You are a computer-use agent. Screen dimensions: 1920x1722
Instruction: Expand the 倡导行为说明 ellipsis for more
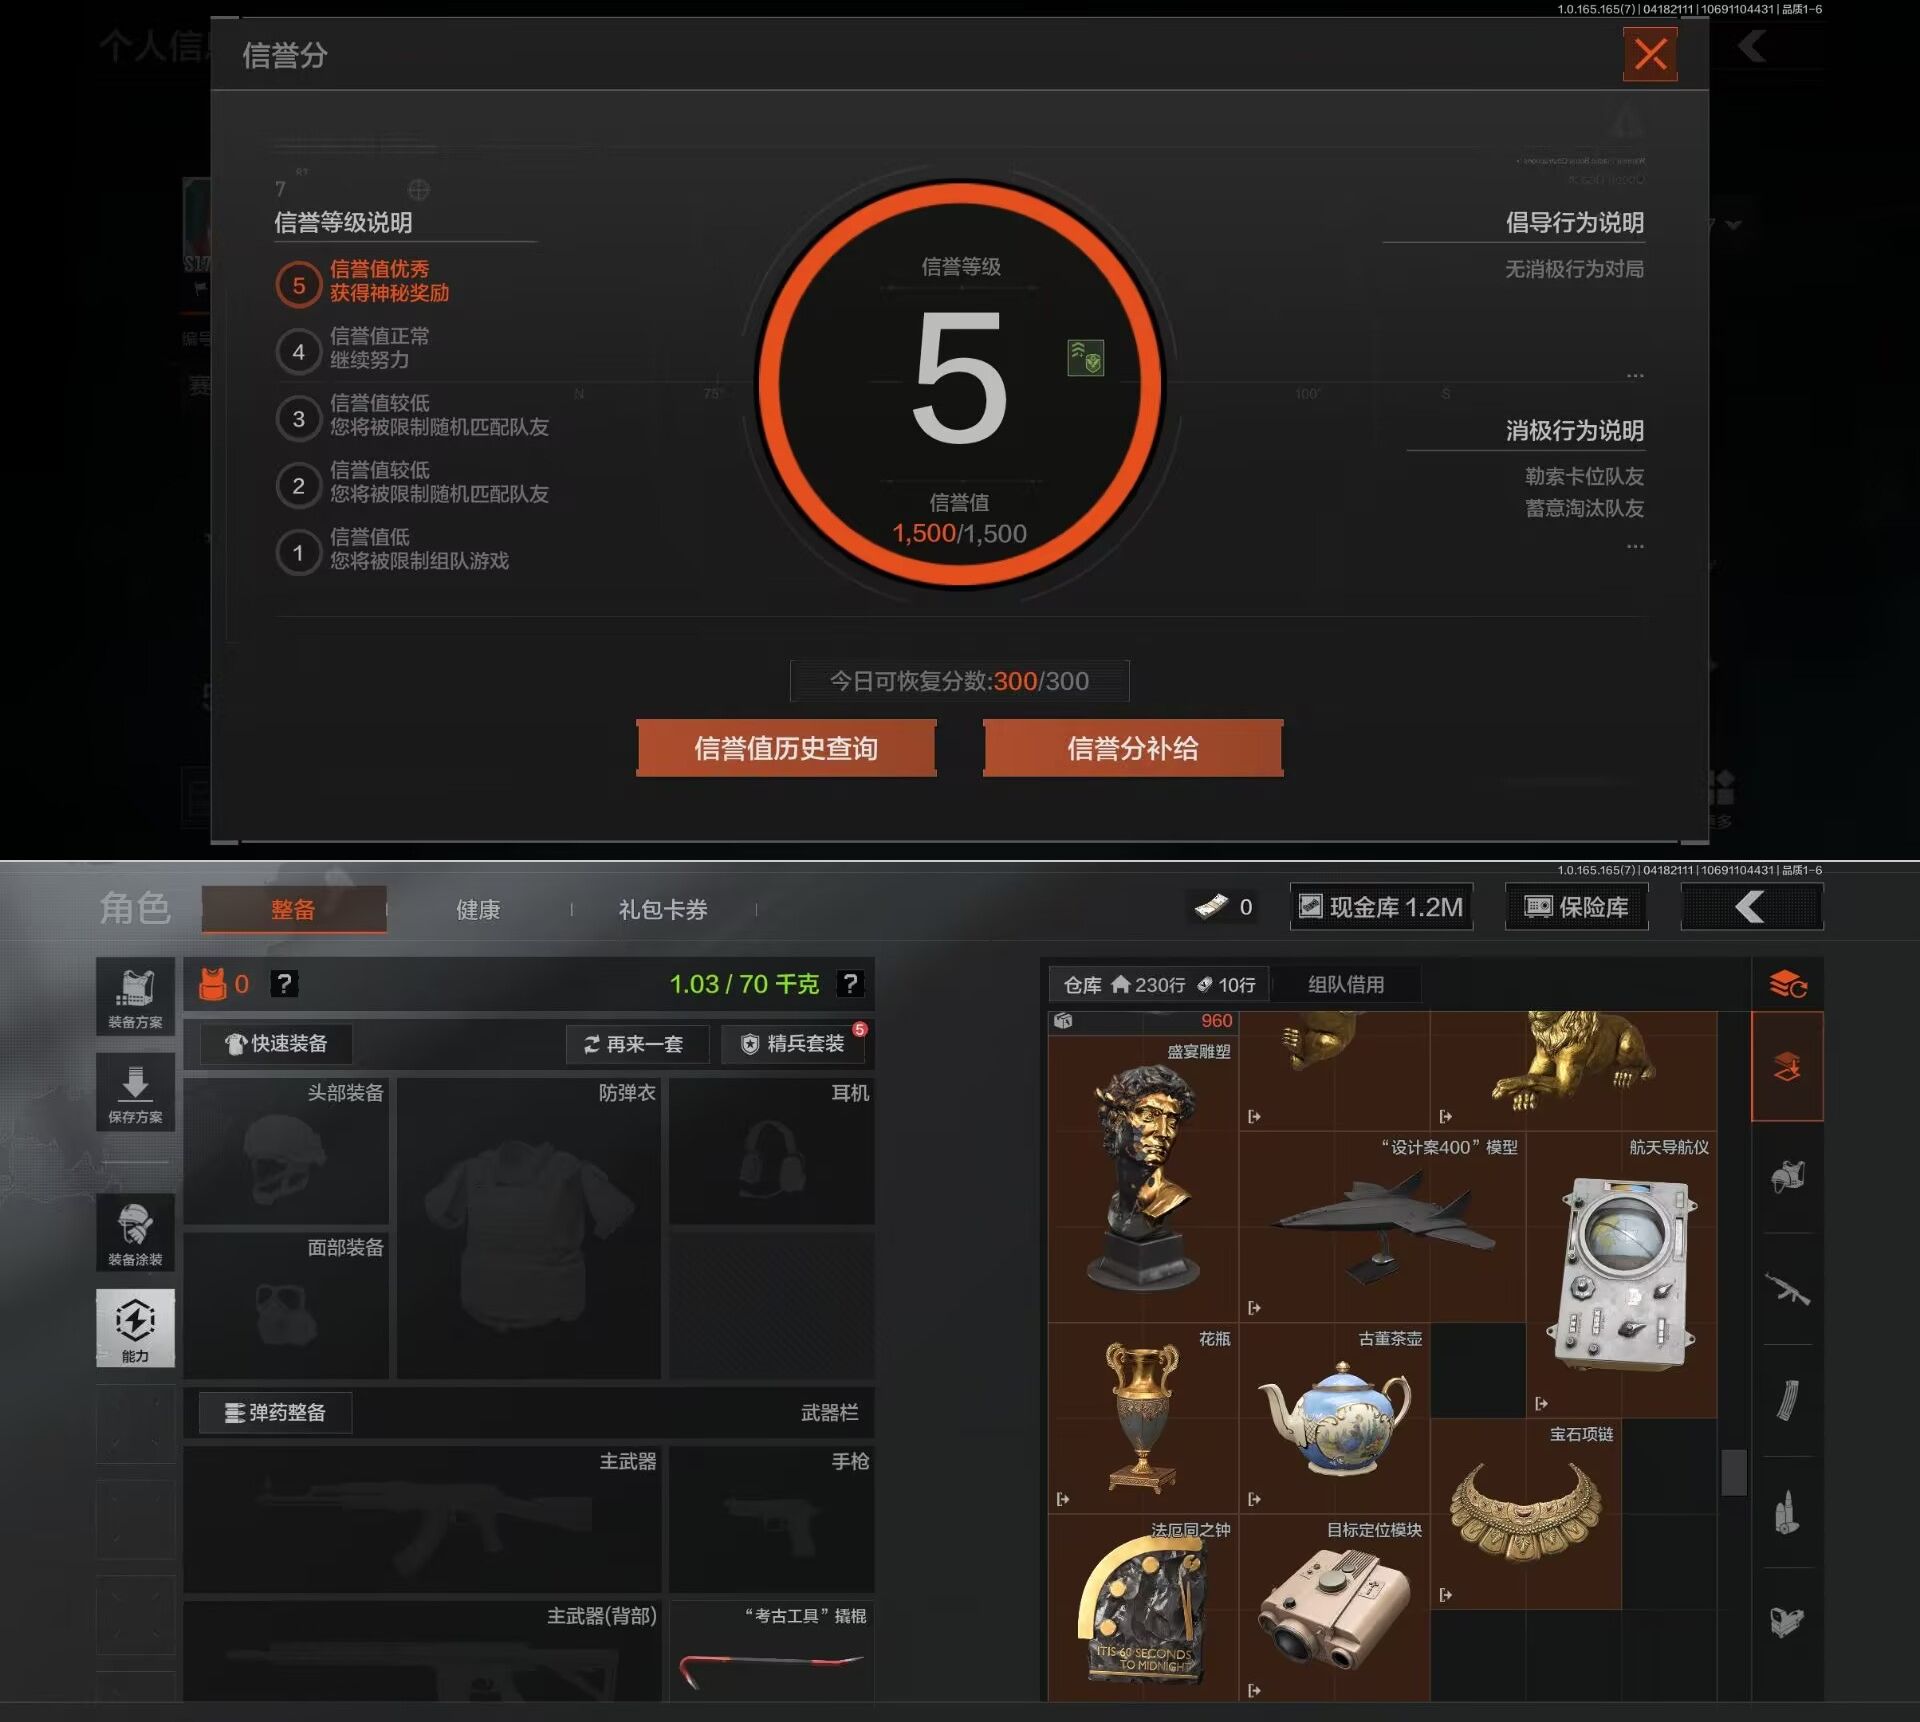click(x=1634, y=376)
